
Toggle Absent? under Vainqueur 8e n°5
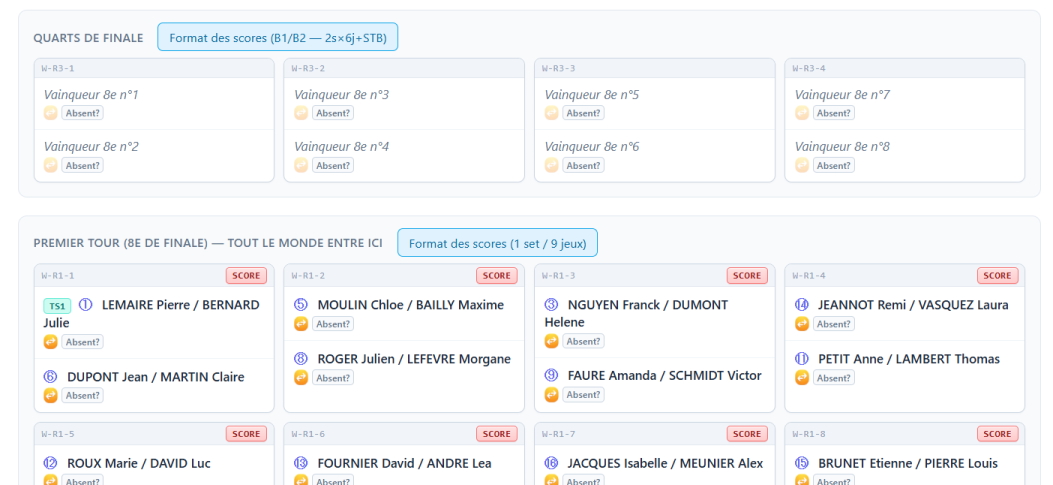click(584, 113)
